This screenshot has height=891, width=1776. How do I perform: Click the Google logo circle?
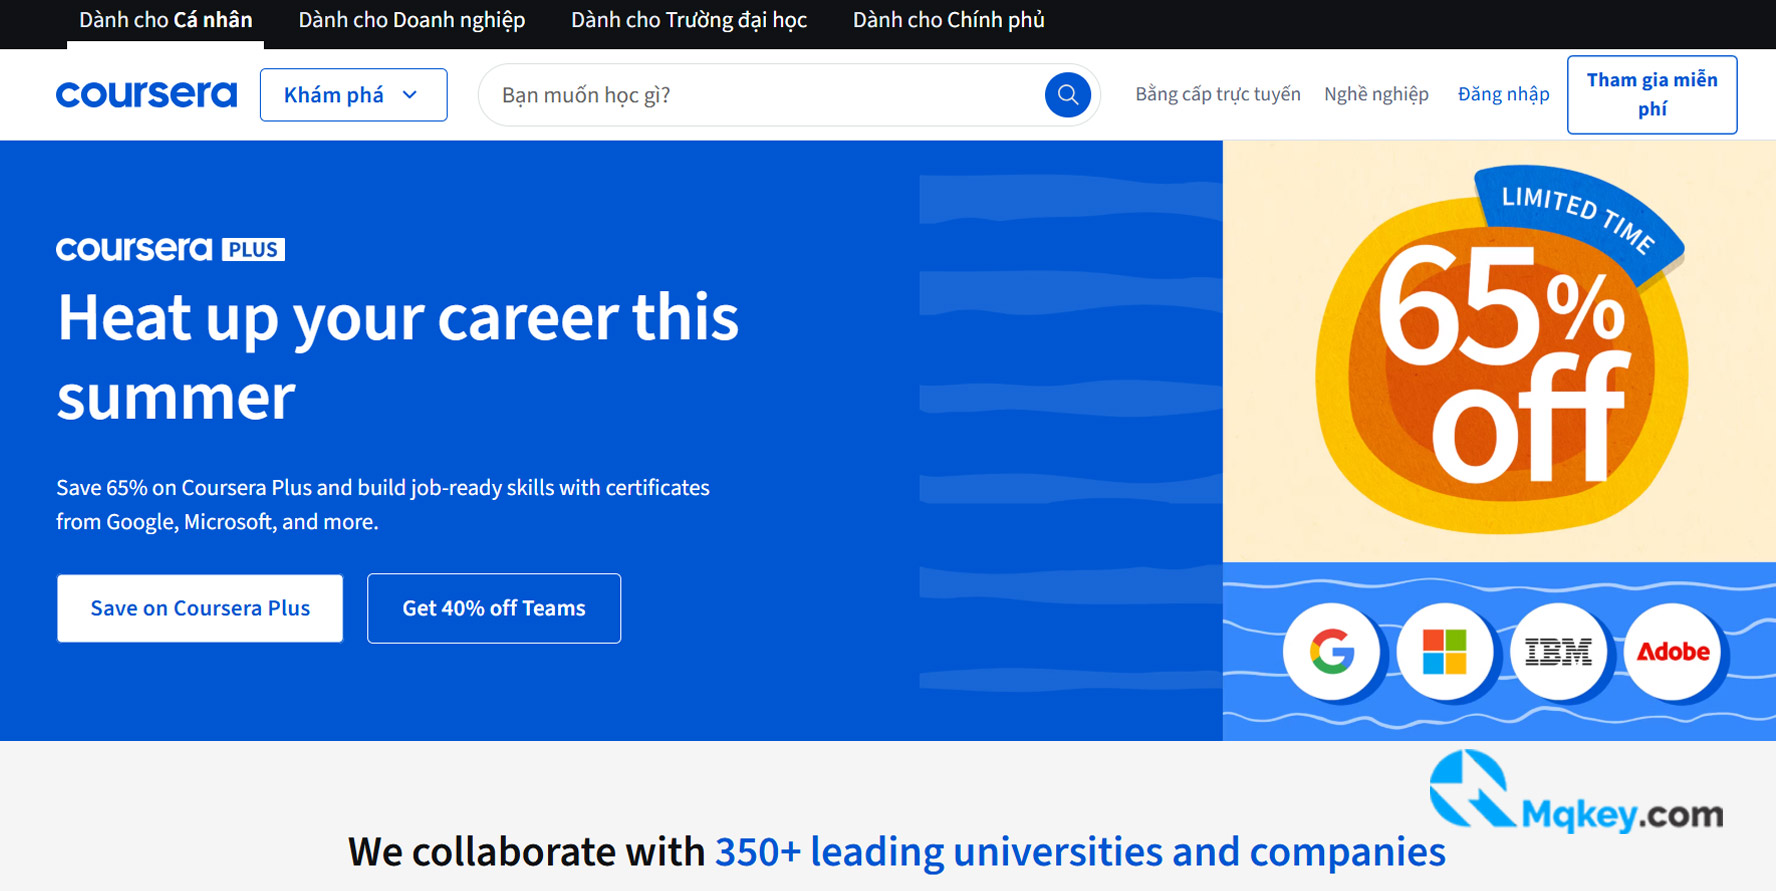pos(1331,652)
